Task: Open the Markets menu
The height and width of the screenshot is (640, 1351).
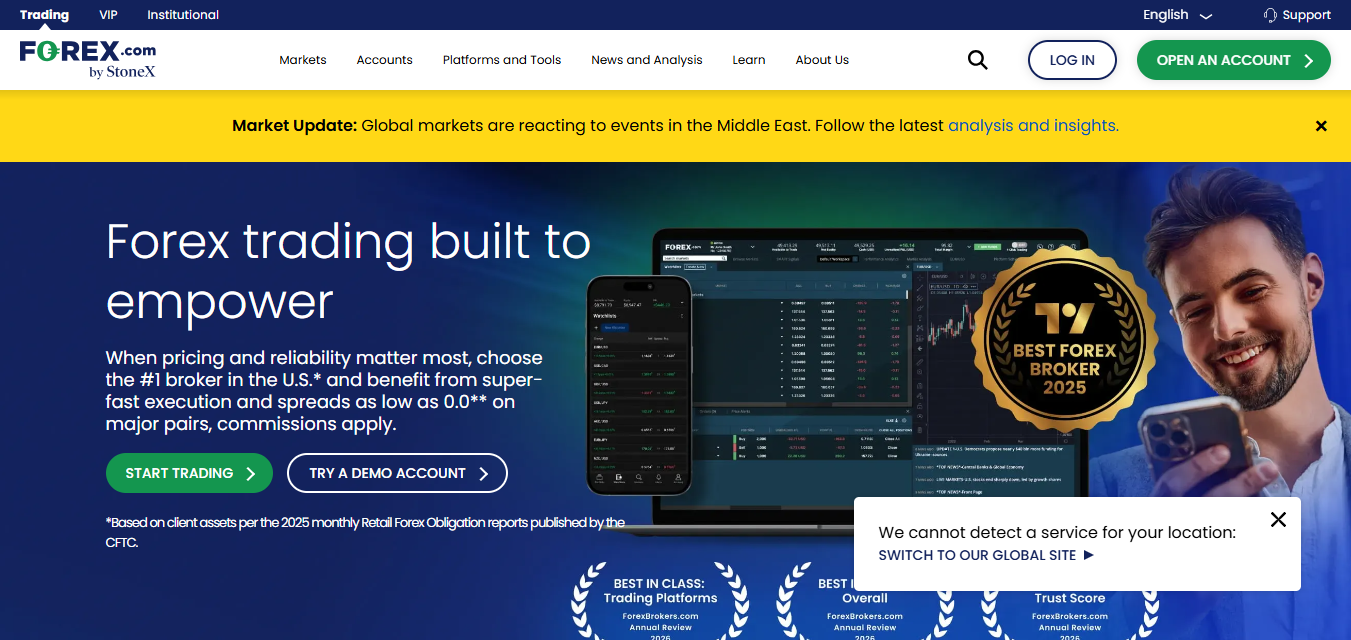Action: (x=303, y=60)
